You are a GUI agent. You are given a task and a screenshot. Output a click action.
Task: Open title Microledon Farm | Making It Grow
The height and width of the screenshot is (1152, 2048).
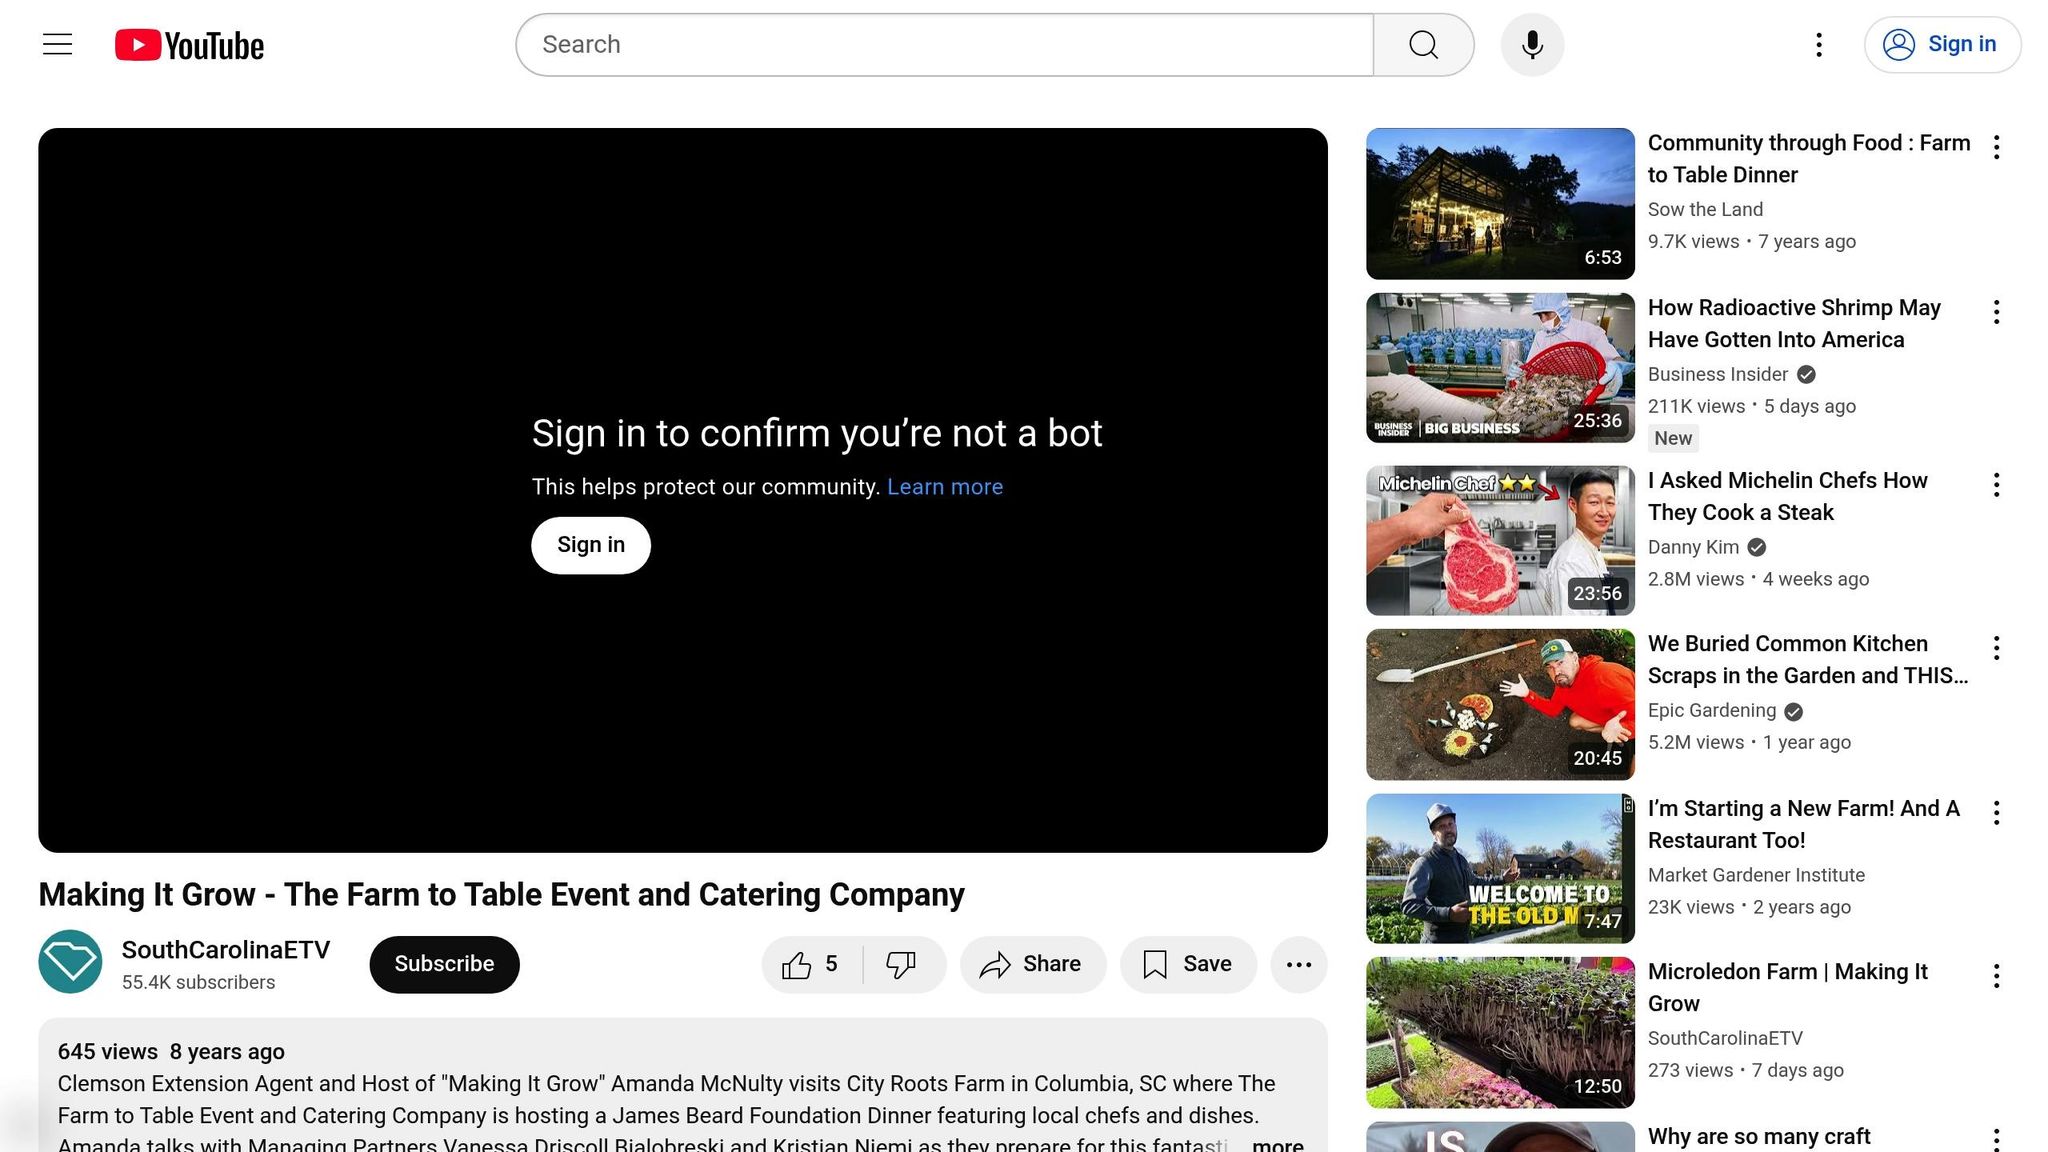1788,988
